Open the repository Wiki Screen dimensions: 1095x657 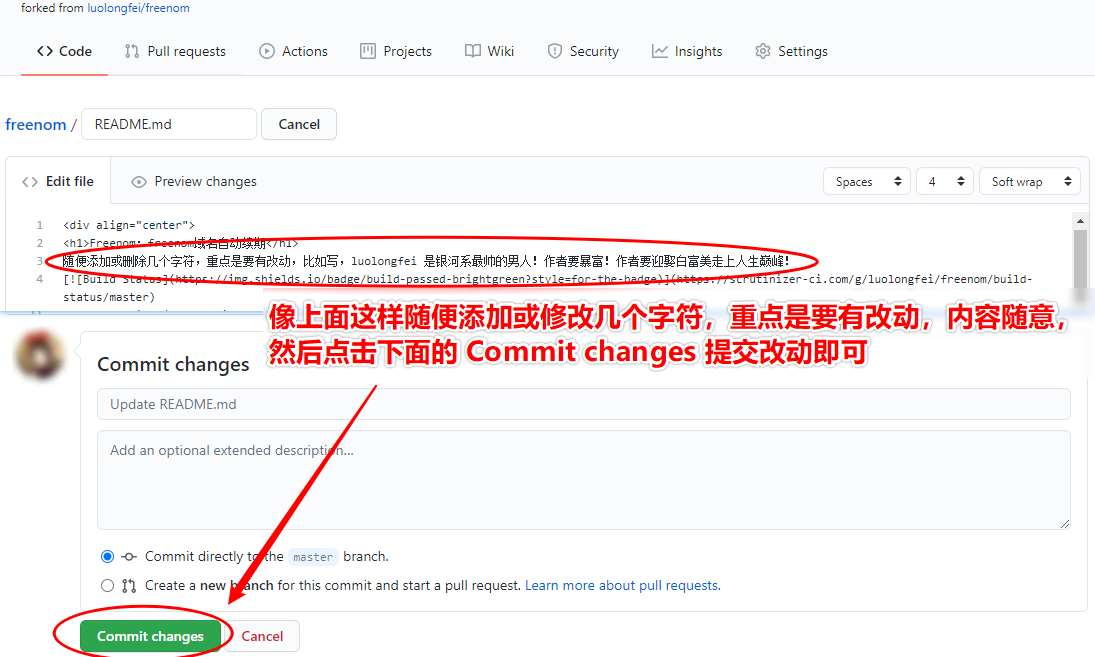489,51
